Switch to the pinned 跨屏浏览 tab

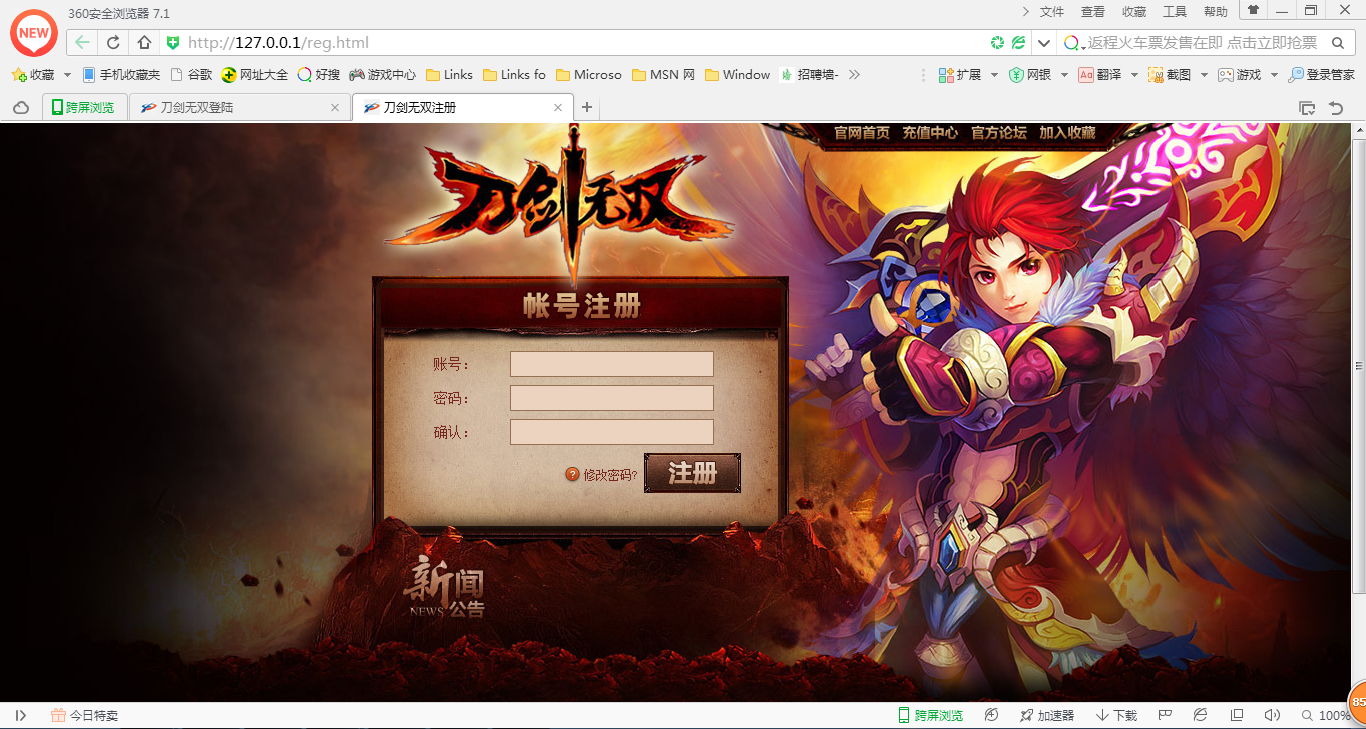tap(85, 107)
